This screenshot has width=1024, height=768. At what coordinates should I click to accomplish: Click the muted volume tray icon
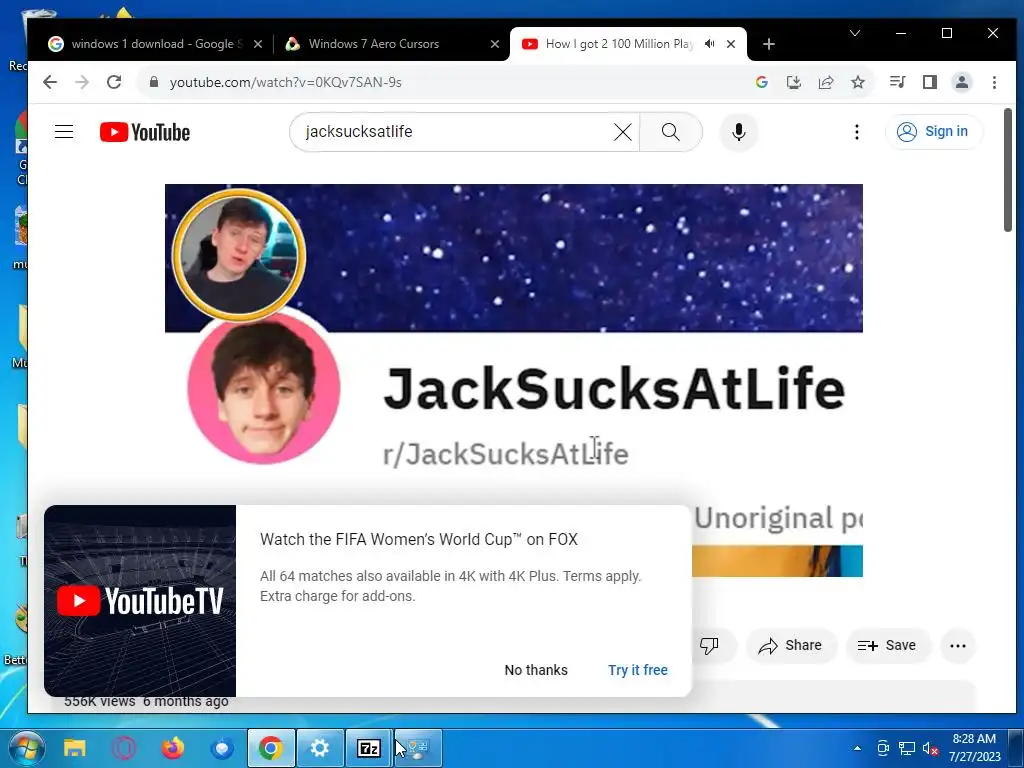coord(930,748)
